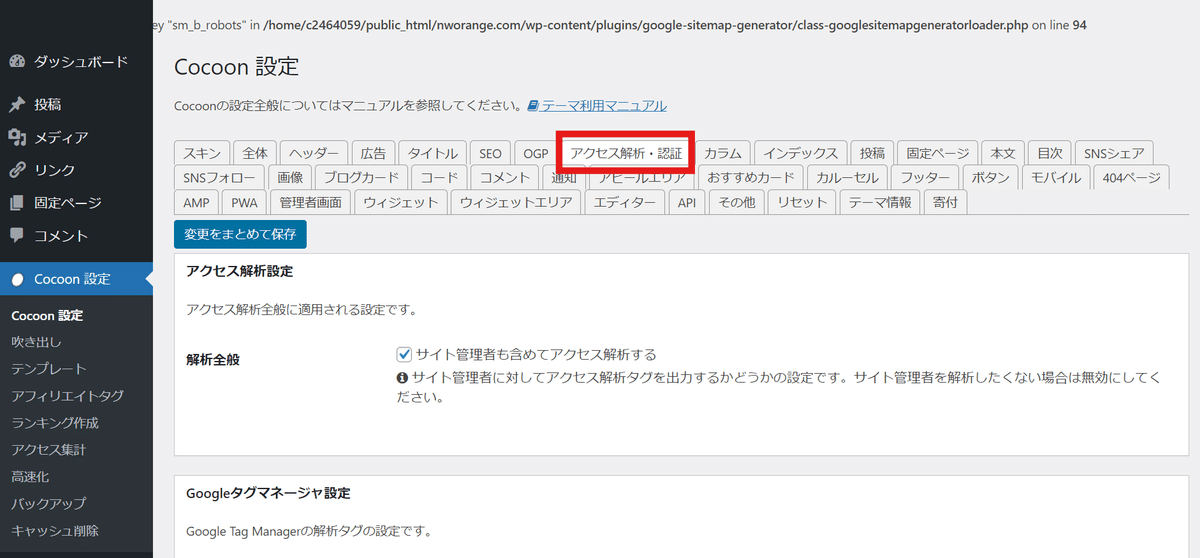Open the リセット tab
1200x558 pixels.
[x=803, y=202]
